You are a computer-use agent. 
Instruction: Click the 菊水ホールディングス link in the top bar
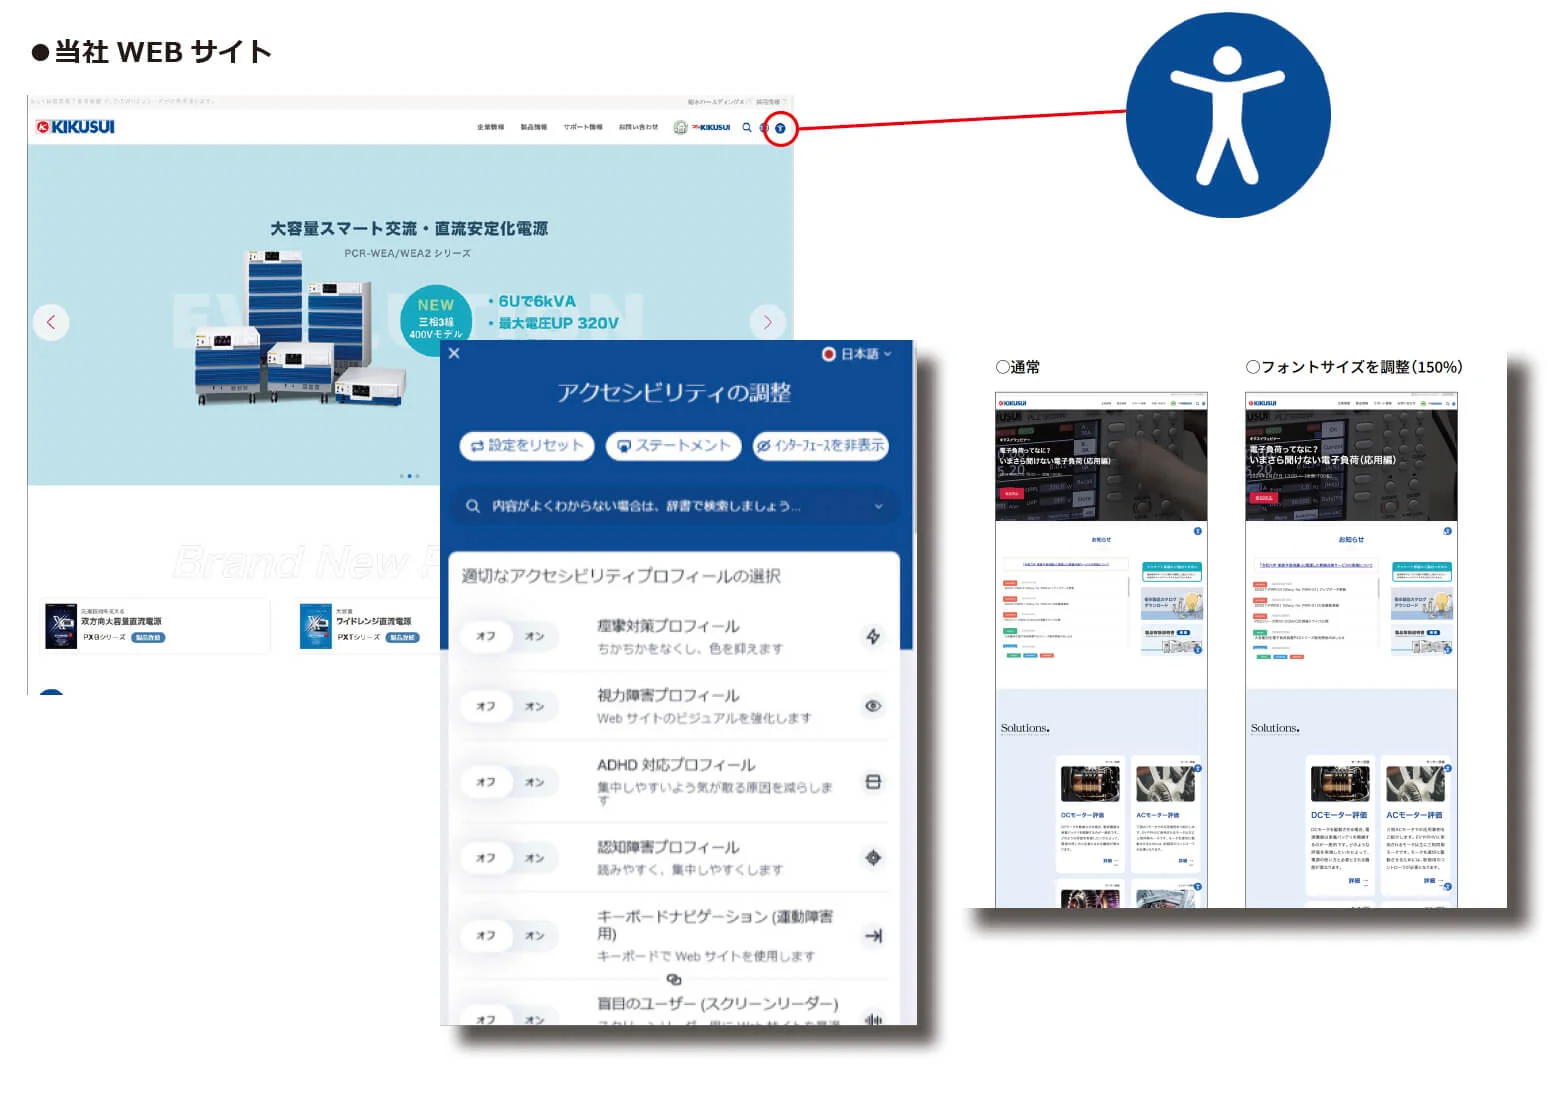[715, 102]
